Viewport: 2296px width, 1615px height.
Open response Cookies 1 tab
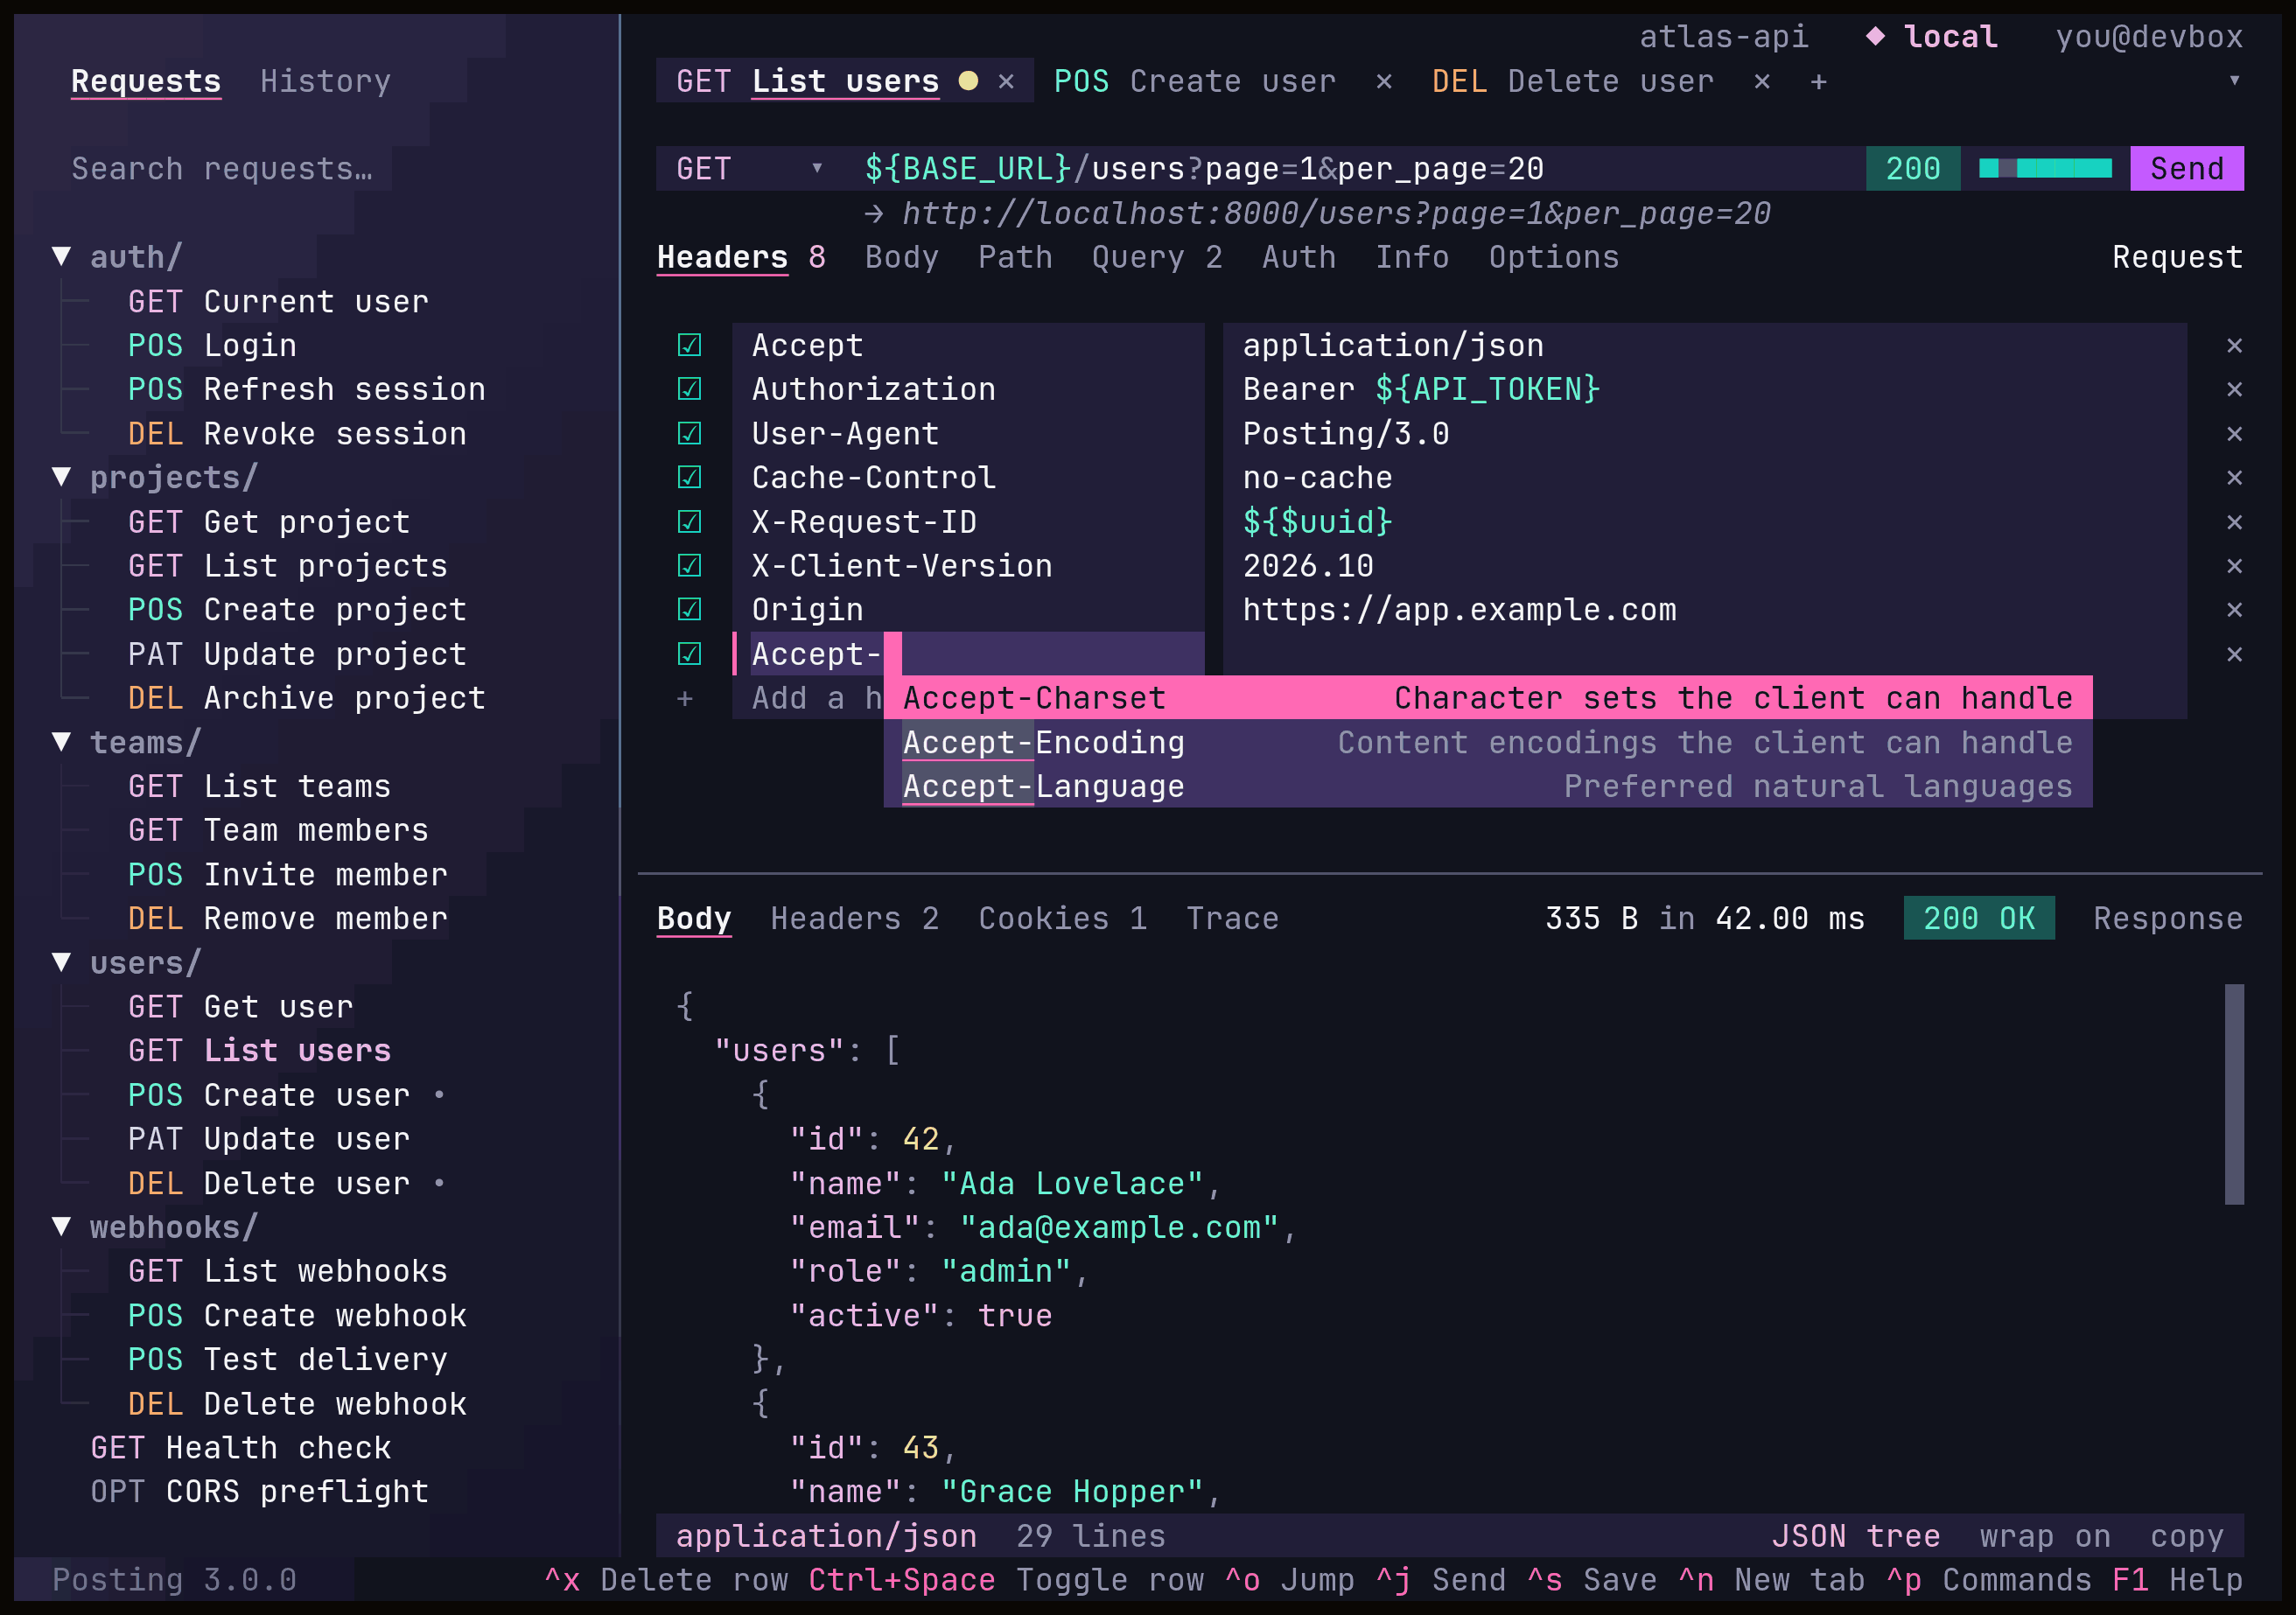1063,919
